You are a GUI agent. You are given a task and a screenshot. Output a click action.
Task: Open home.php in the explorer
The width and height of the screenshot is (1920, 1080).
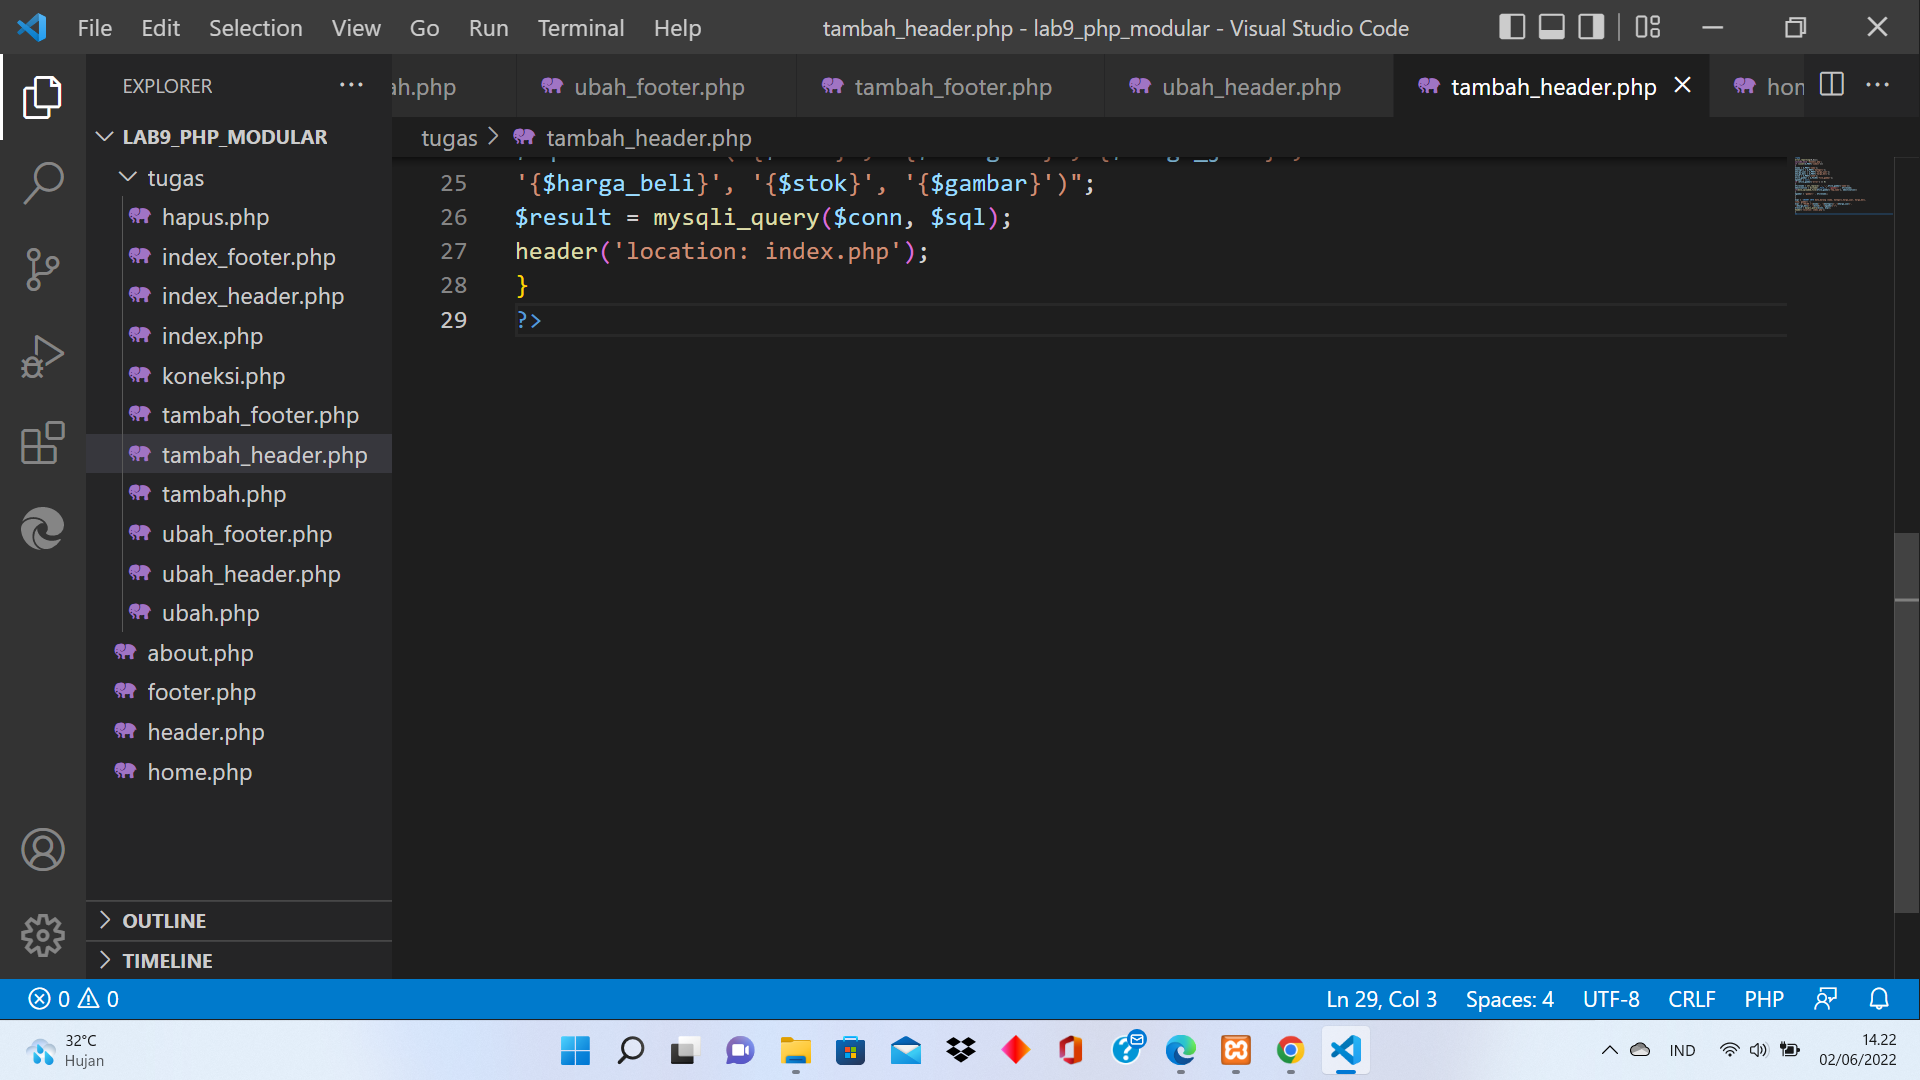pos(239,772)
